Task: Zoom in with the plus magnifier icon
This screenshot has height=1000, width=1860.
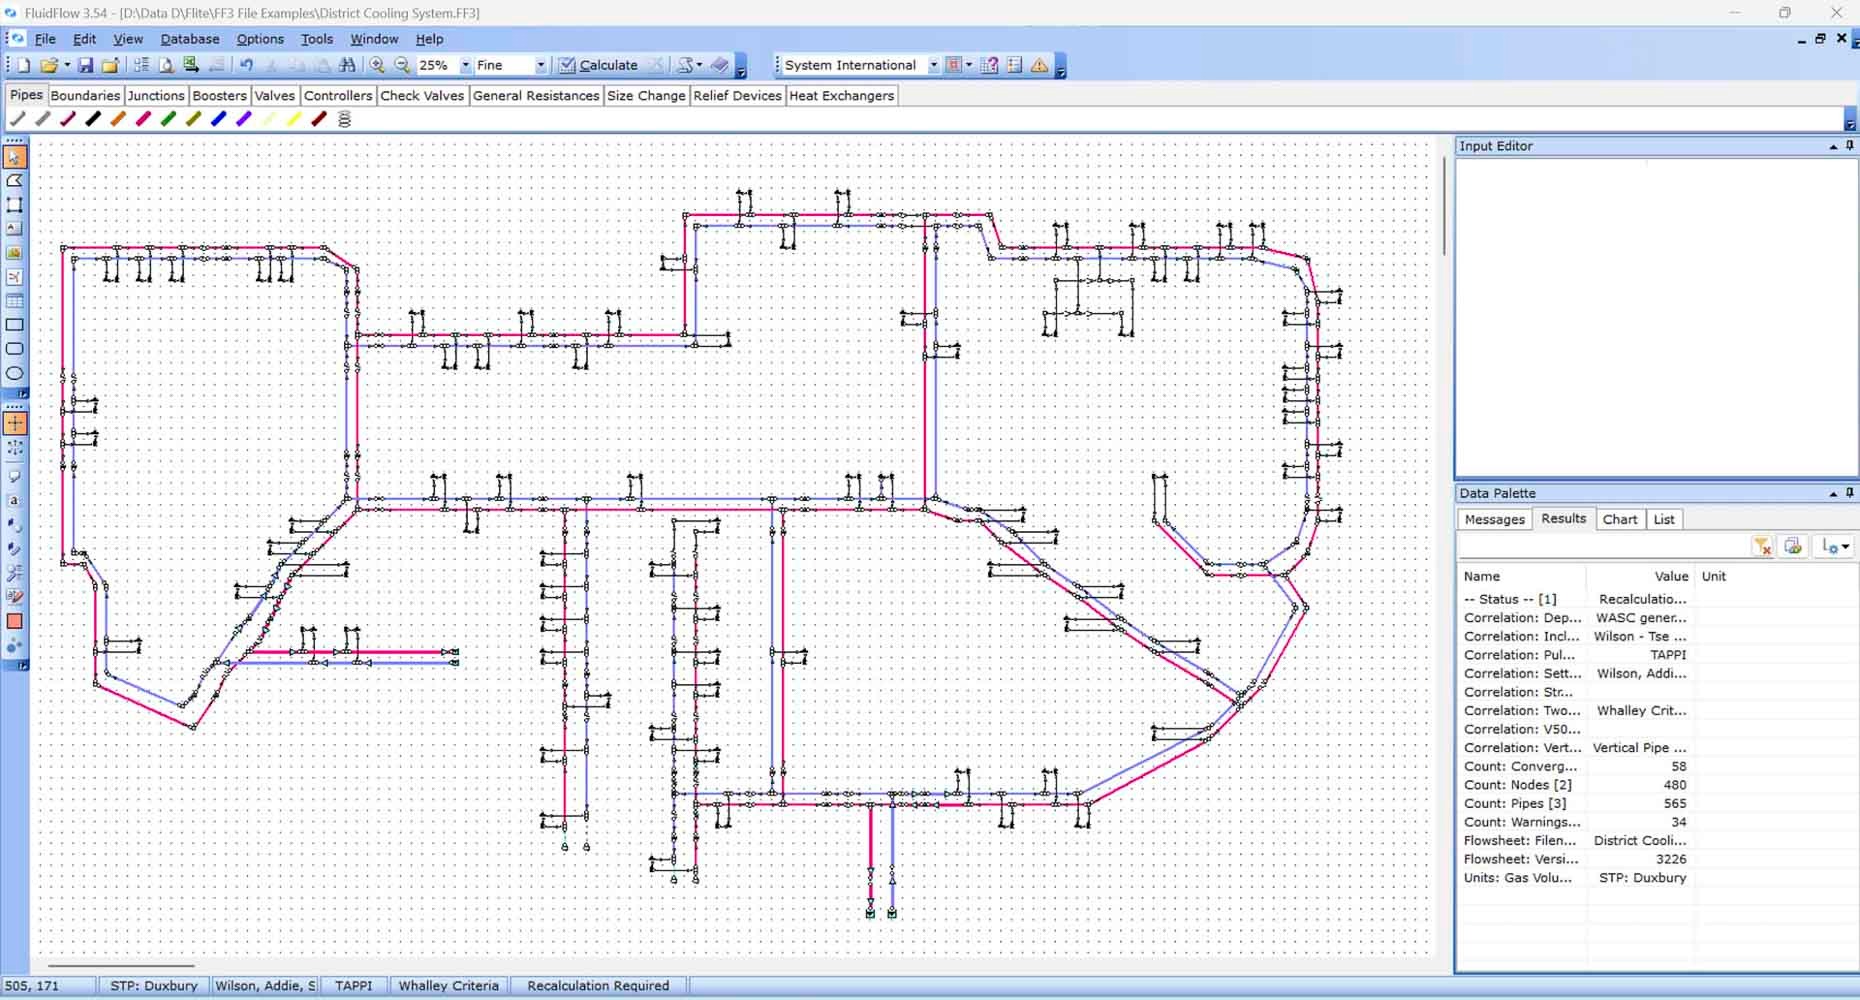Action: tap(377, 65)
